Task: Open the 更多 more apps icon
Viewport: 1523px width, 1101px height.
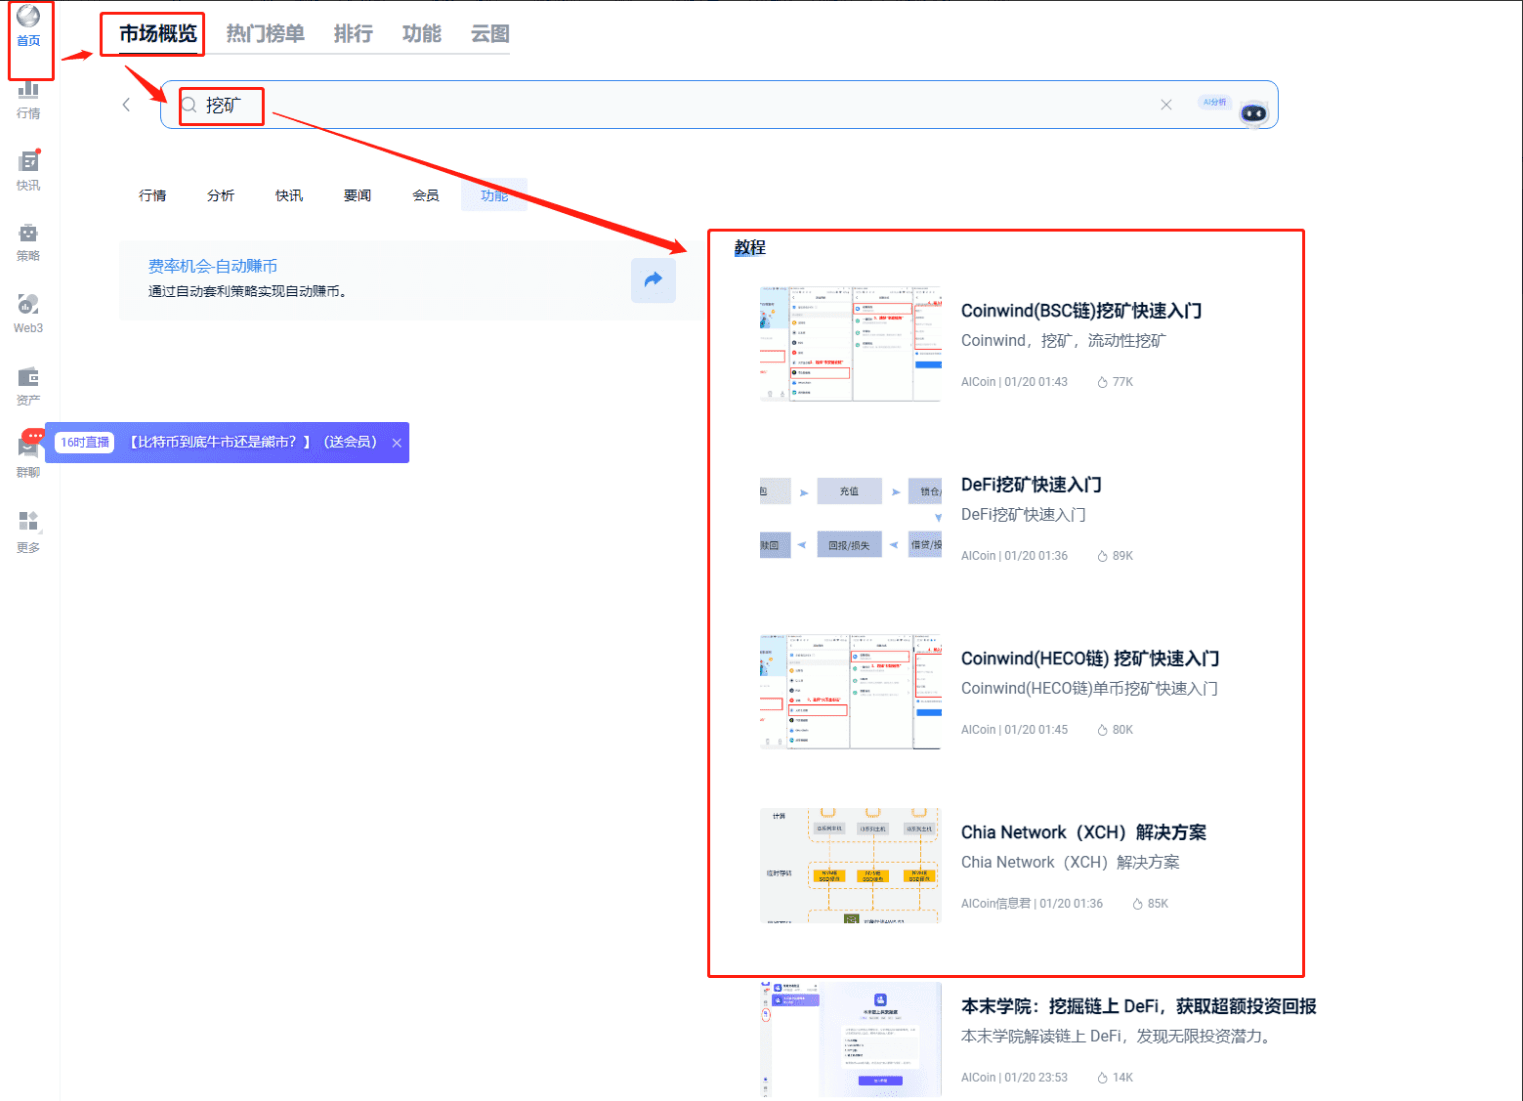Action: point(28,521)
